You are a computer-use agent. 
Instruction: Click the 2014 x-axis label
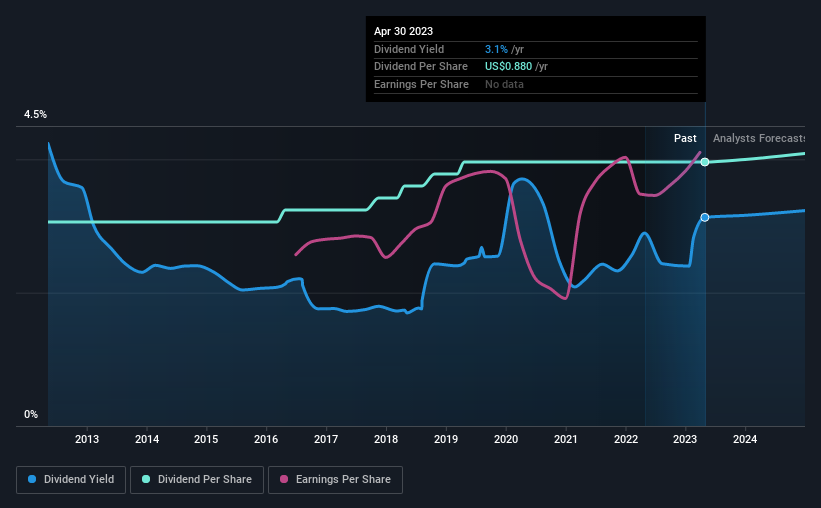(x=147, y=439)
